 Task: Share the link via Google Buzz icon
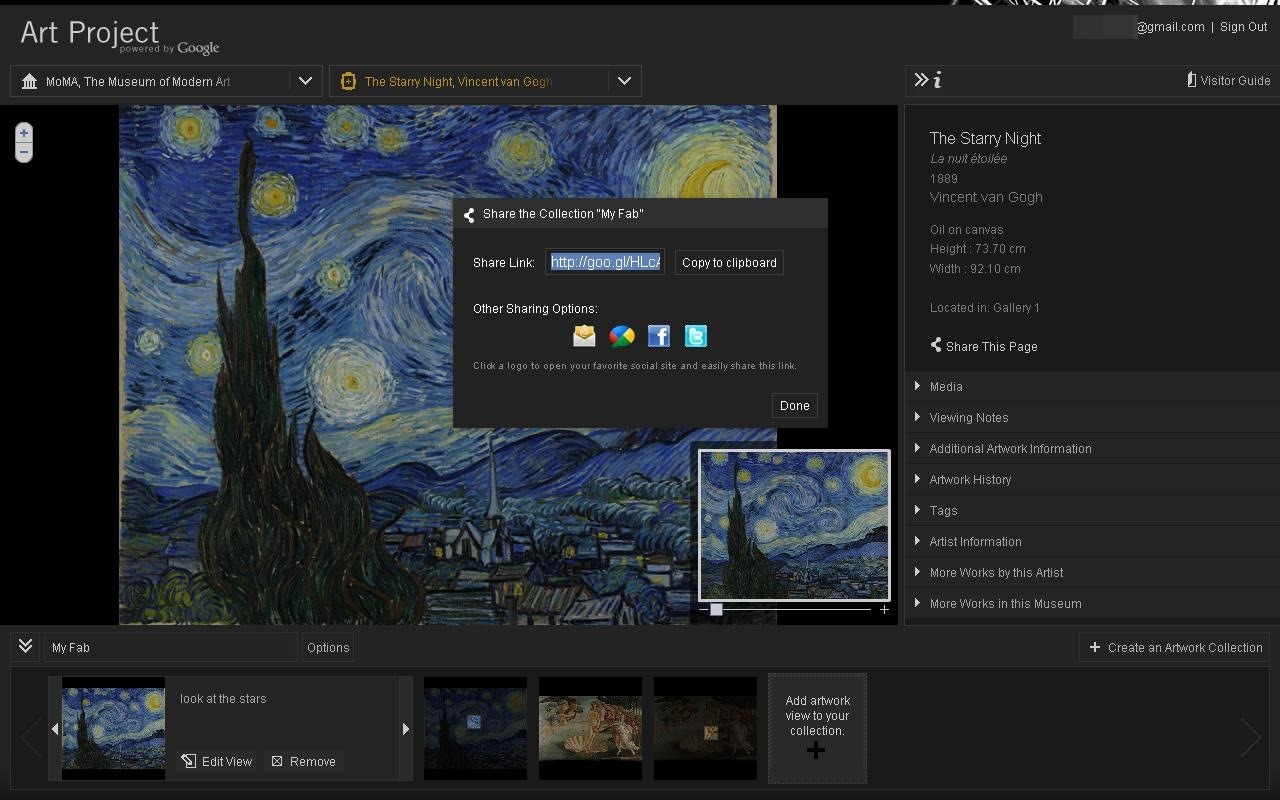621,336
